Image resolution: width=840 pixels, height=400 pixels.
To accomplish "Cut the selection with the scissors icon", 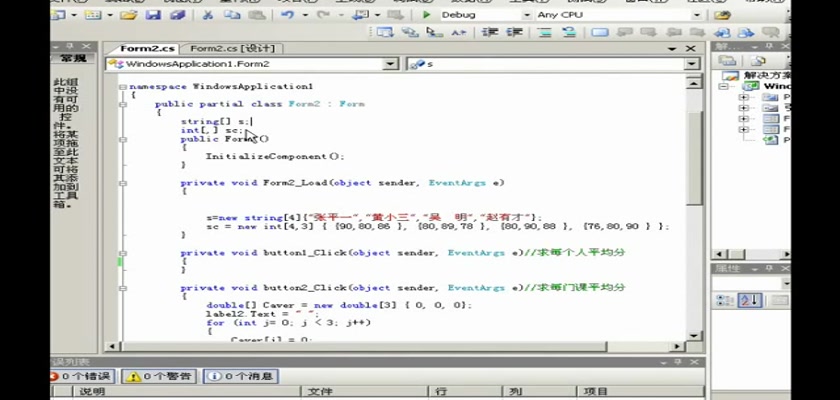I will pyautogui.click(x=208, y=15).
